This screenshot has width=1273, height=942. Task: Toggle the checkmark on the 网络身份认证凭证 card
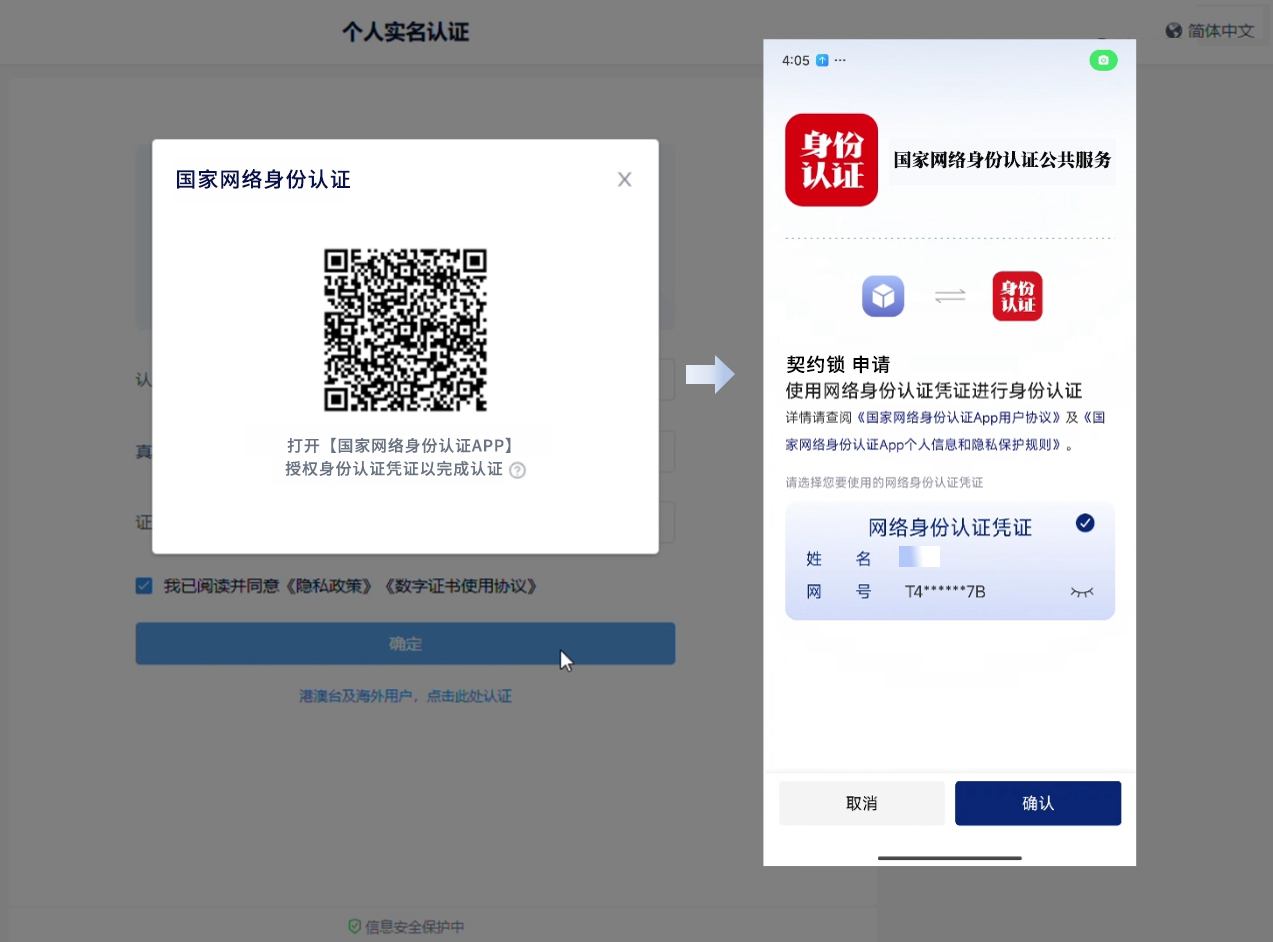pyautogui.click(x=1085, y=523)
